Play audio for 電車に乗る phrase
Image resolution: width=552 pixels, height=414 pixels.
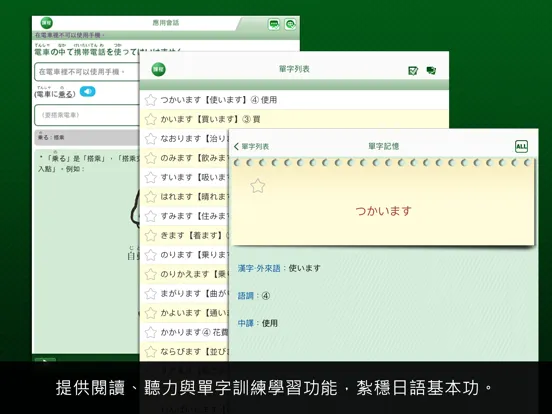point(87,92)
